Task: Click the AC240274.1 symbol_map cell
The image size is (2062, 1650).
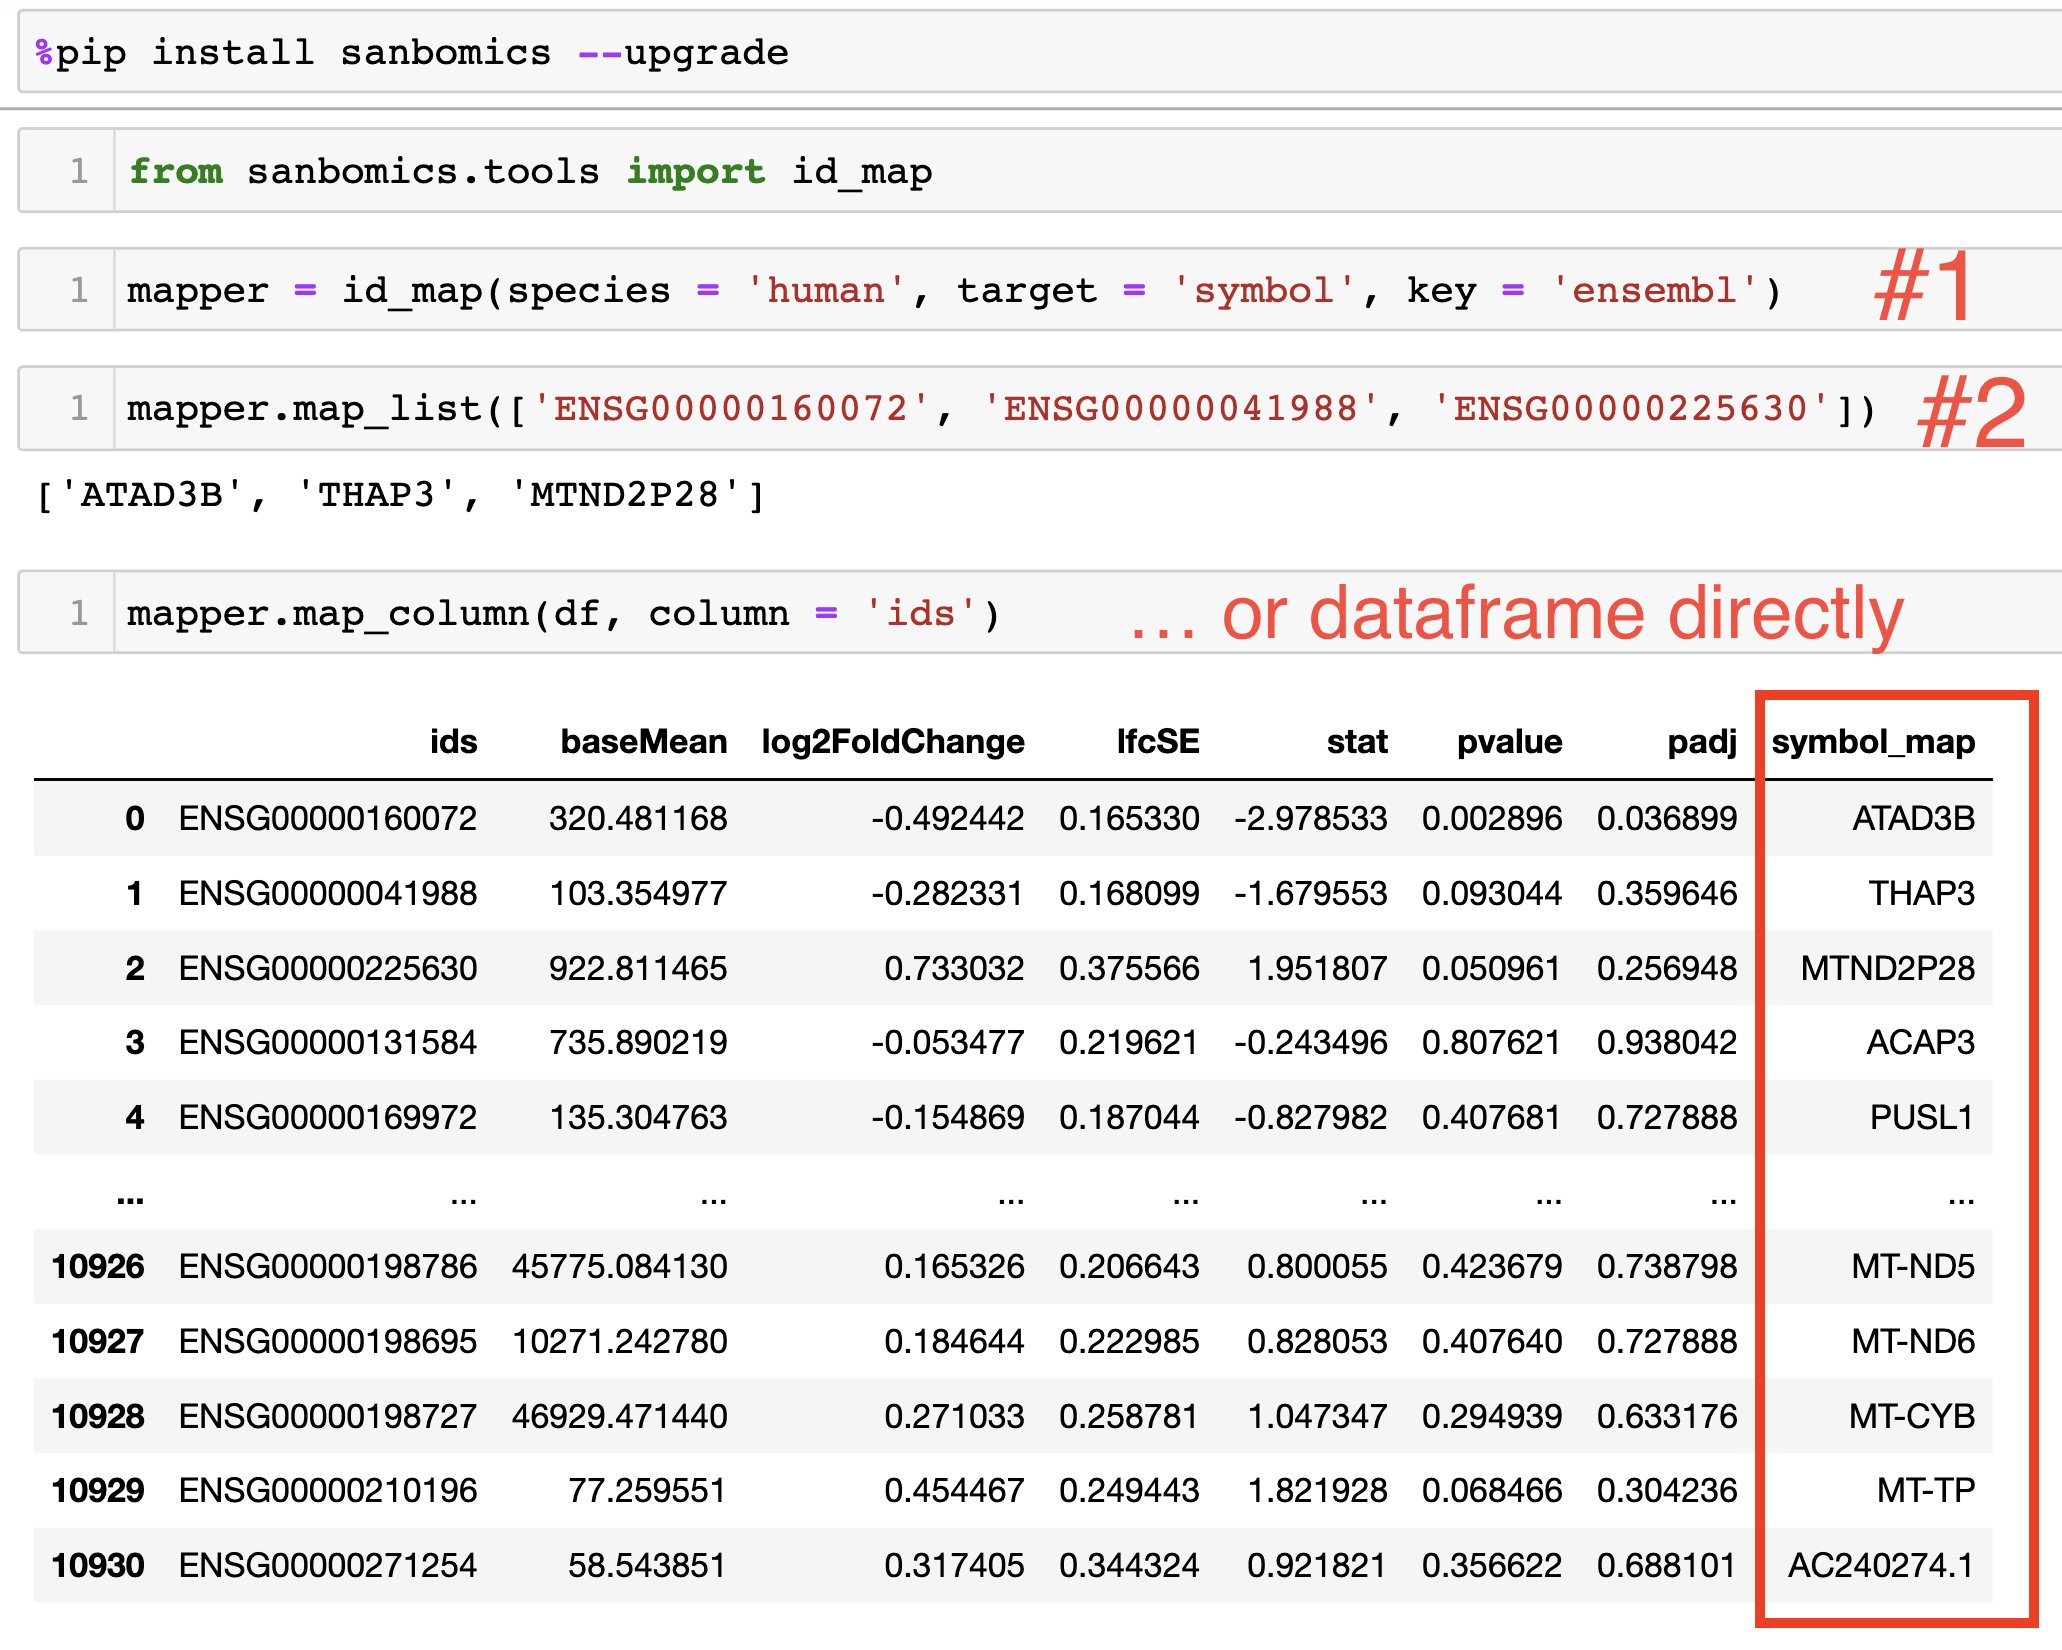Action: (x=1881, y=1565)
